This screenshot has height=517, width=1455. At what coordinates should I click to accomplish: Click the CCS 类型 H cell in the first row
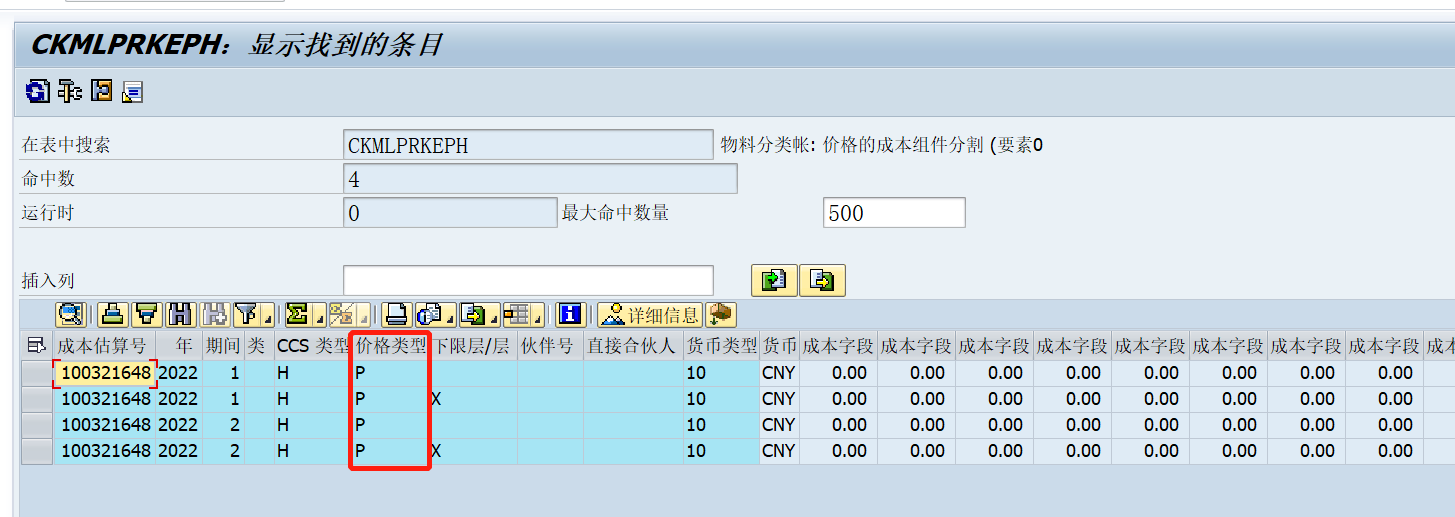[x=313, y=373]
